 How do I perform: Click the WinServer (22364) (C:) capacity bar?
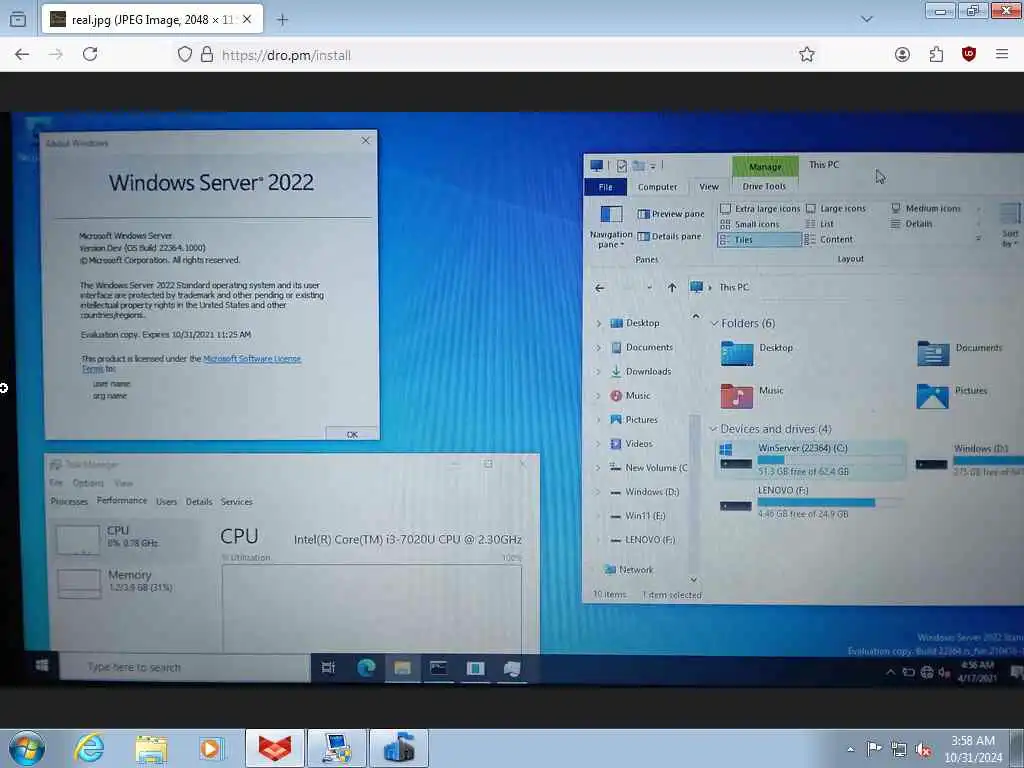pos(830,460)
